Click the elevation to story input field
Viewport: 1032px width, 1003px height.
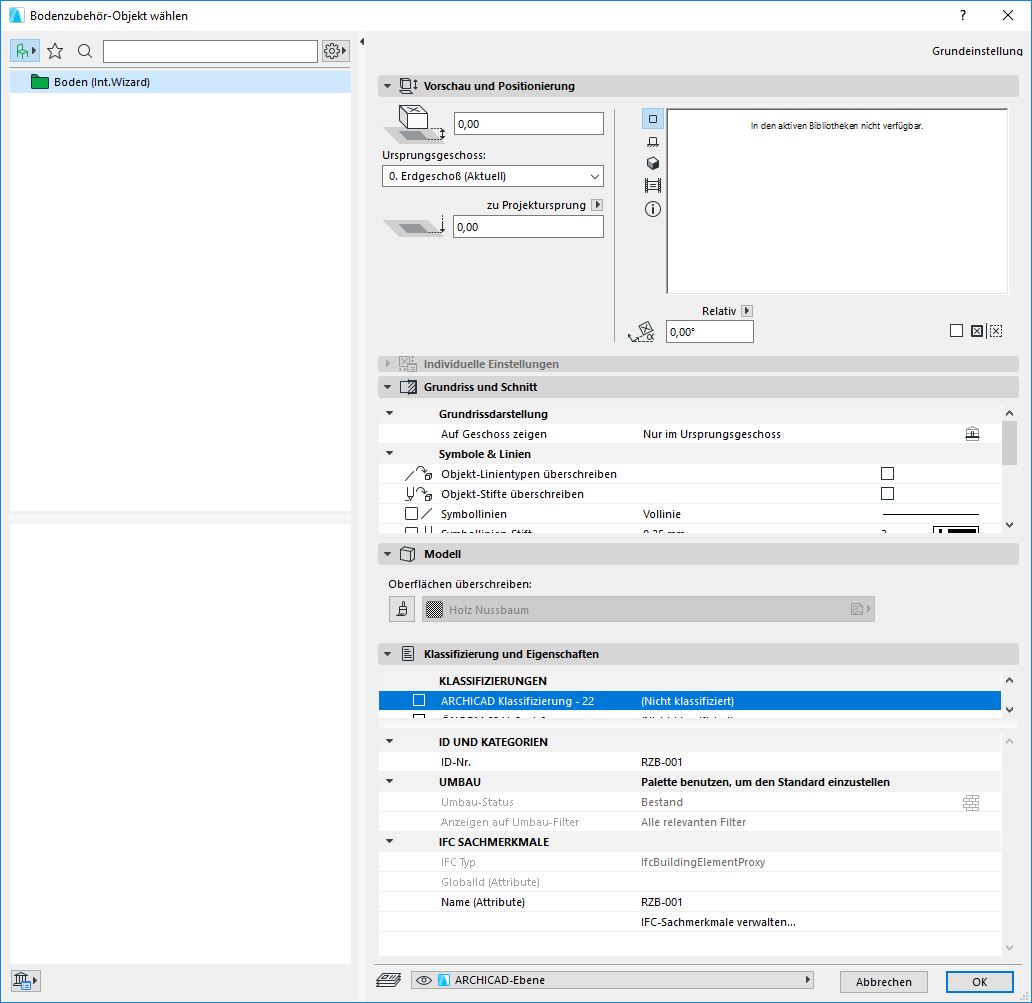[529, 124]
